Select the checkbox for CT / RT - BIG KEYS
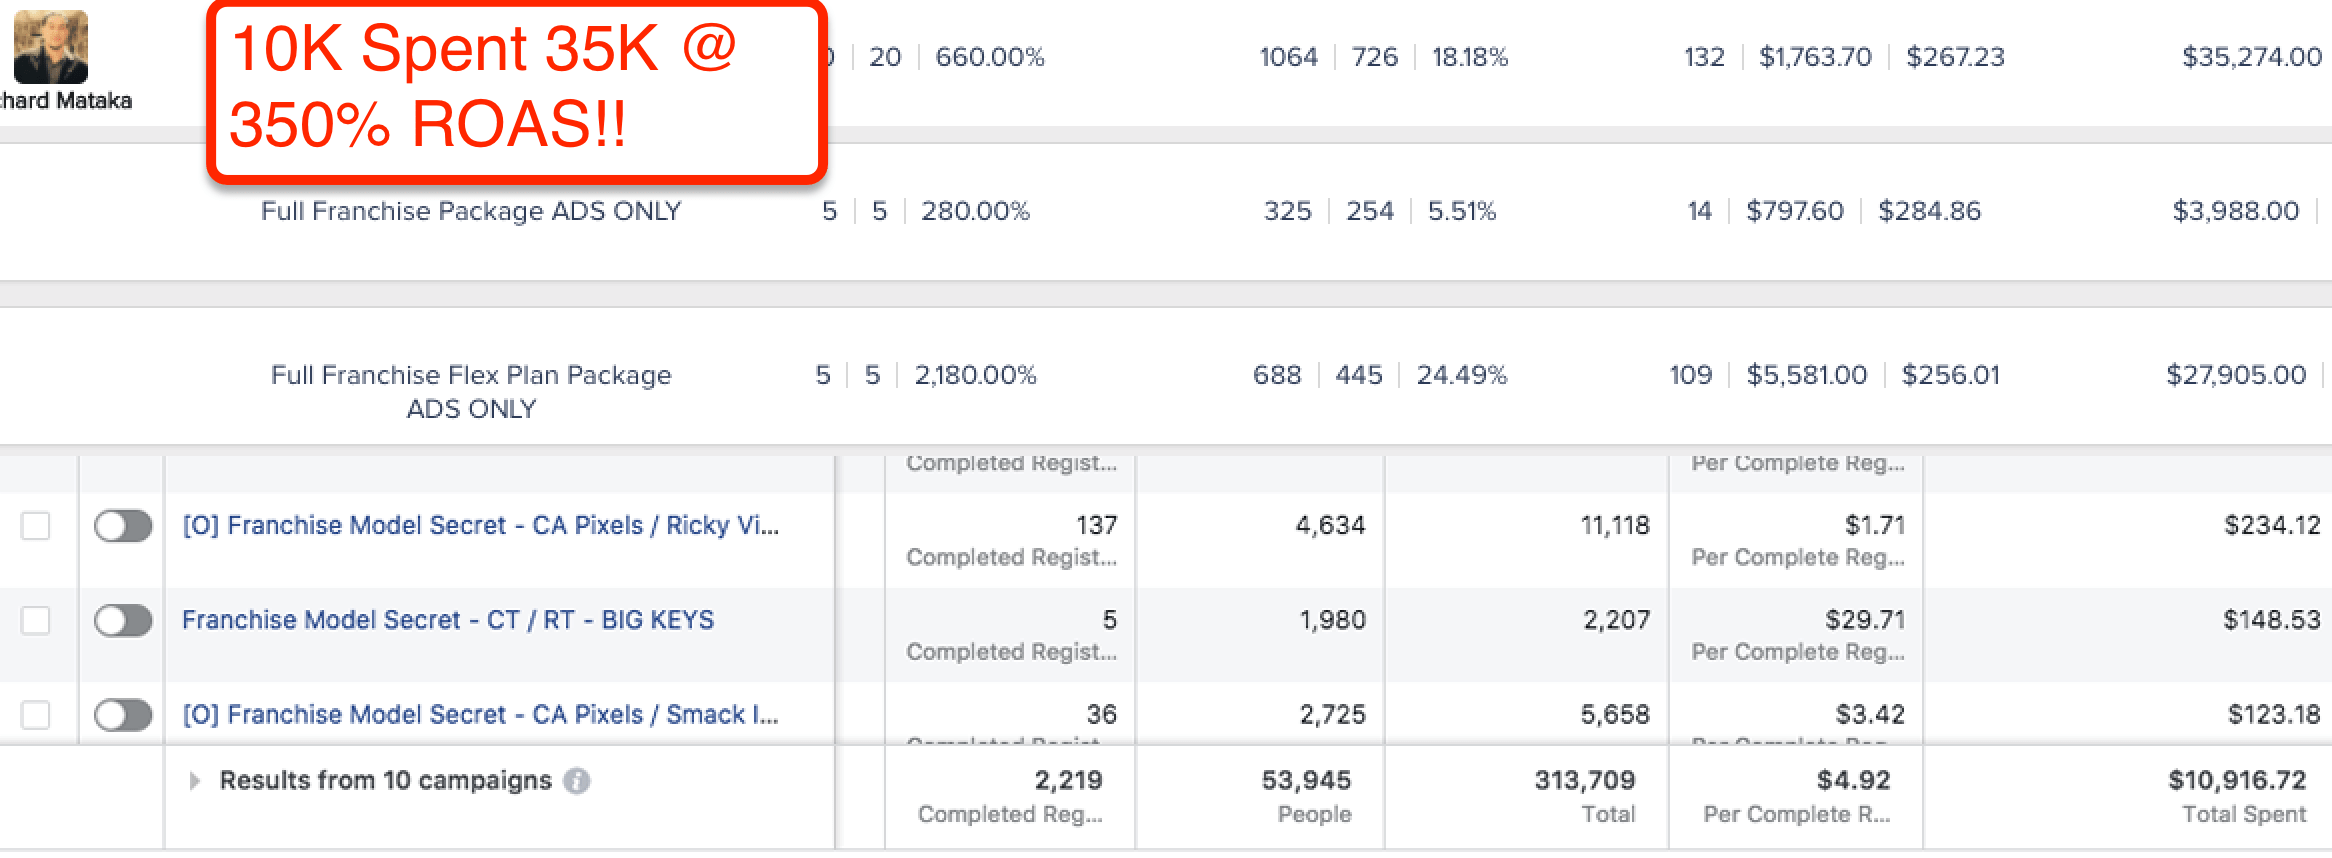The image size is (2332, 858). coord(36,620)
